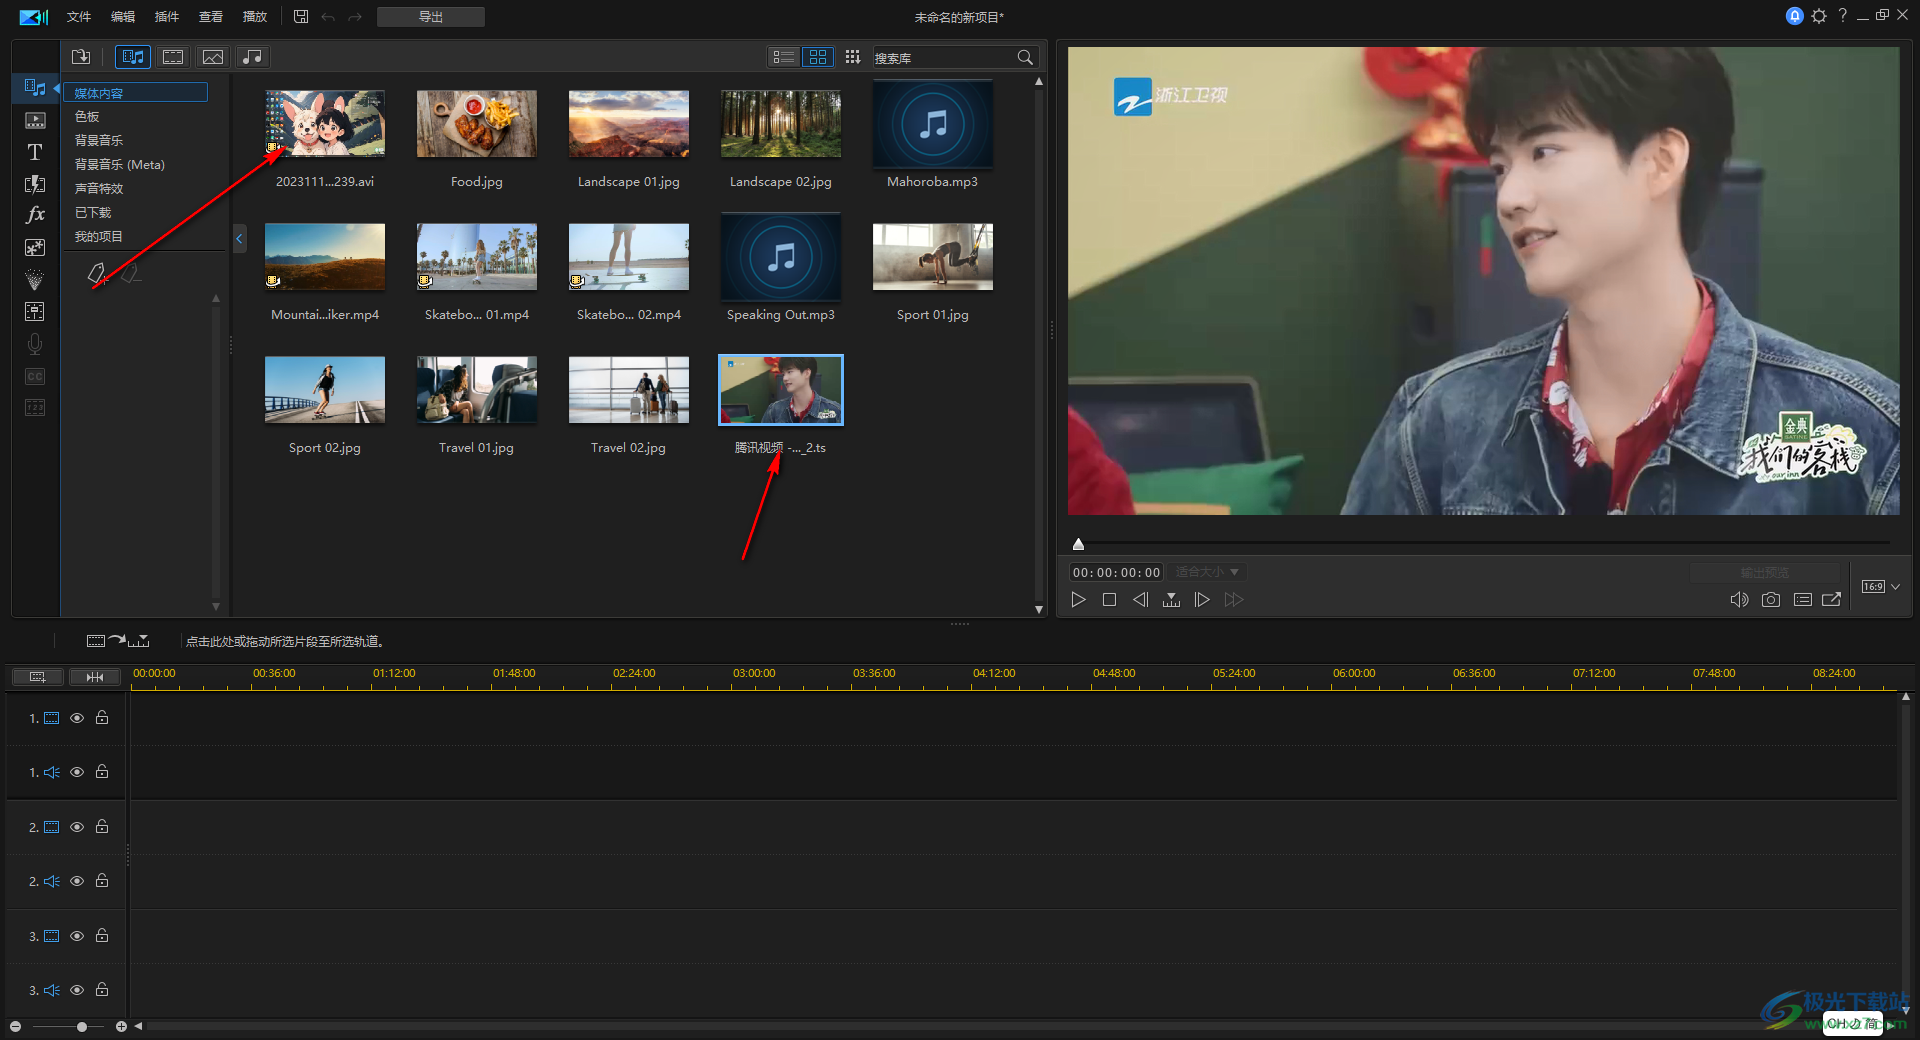Select 背景音乐 (Meta) category
The width and height of the screenshot is (1920, 1040).
point(120,165)
